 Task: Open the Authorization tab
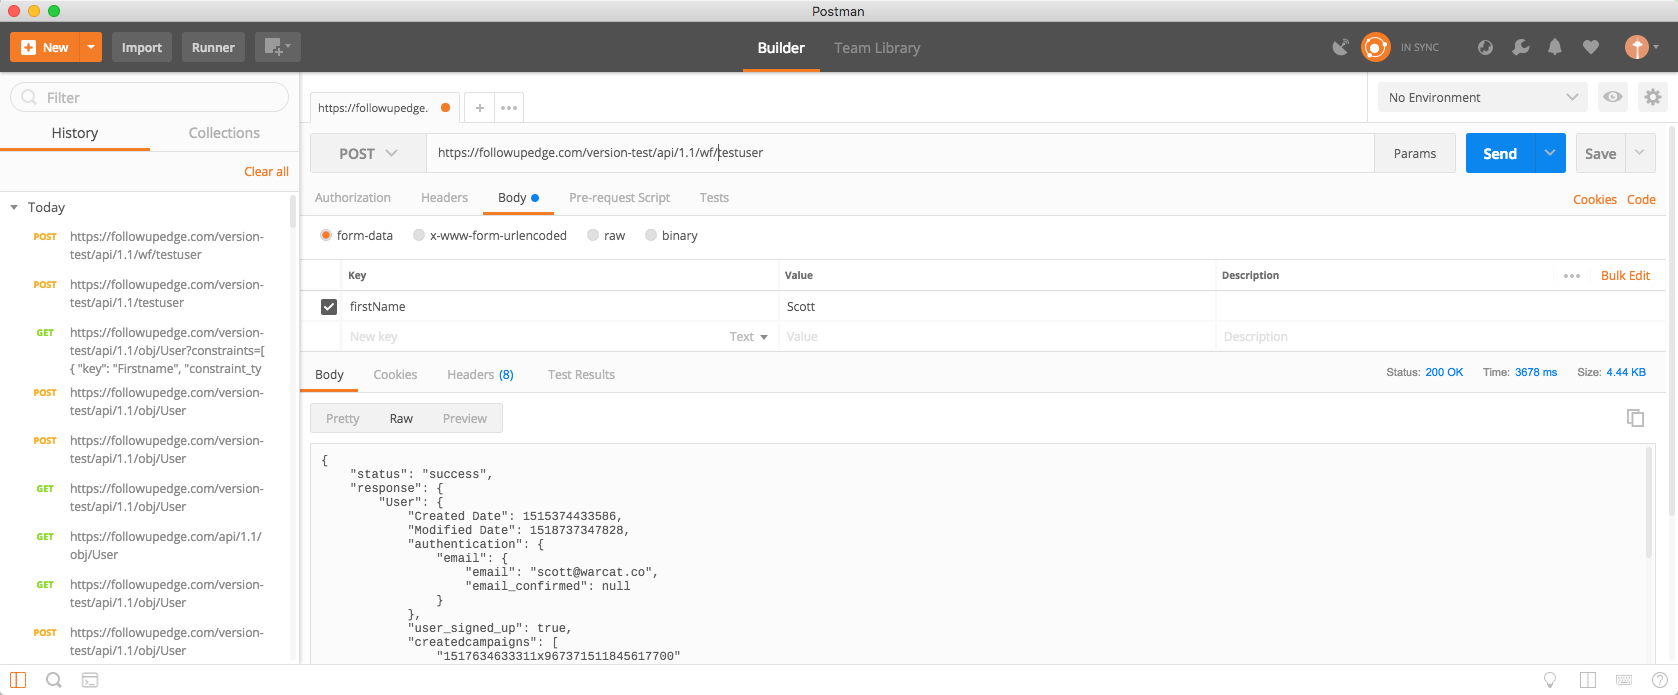pos(353,198)
